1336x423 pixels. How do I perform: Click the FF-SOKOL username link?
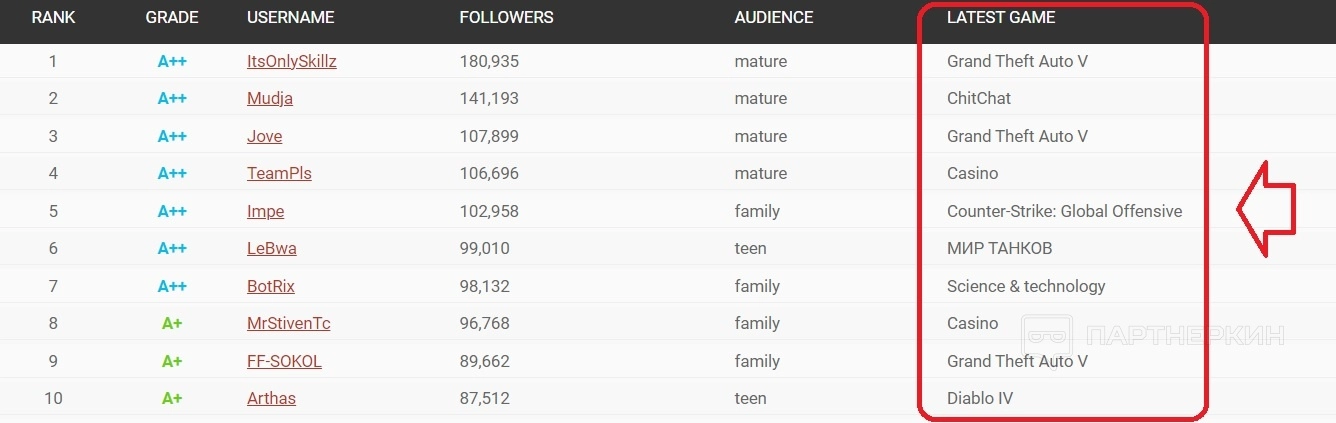(284, 361)
